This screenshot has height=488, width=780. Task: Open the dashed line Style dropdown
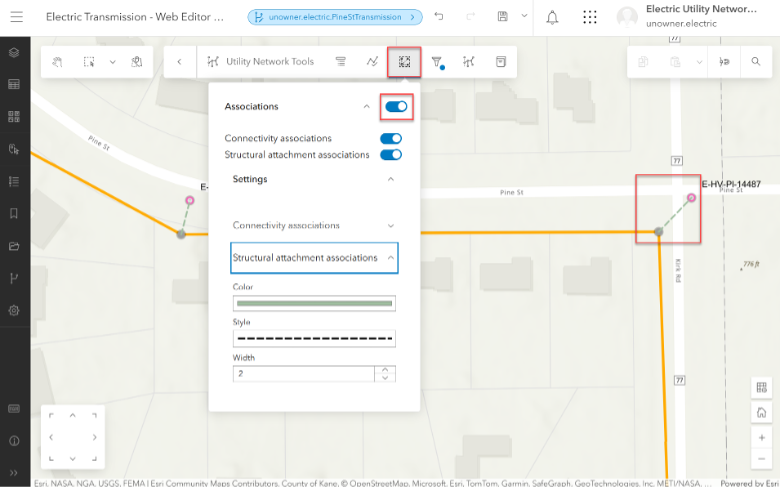coord(314,339)
